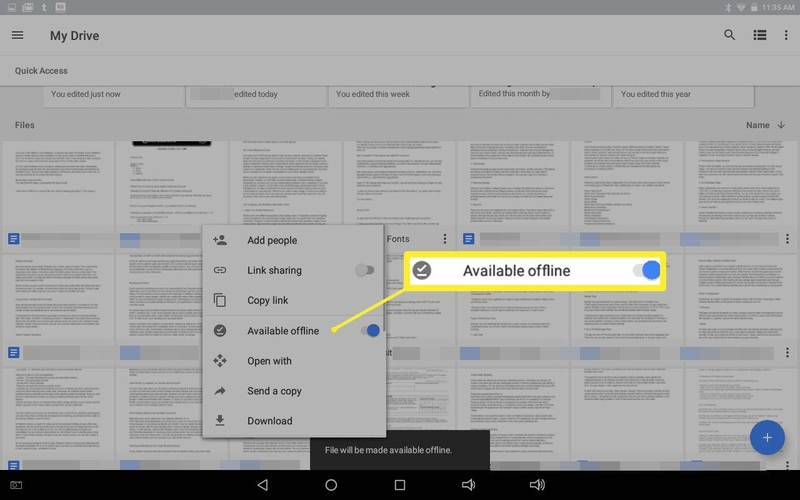The width and height of the screenshot is (800, 500).
Task: Click the Available offline menu label
Action: point(283,331)
